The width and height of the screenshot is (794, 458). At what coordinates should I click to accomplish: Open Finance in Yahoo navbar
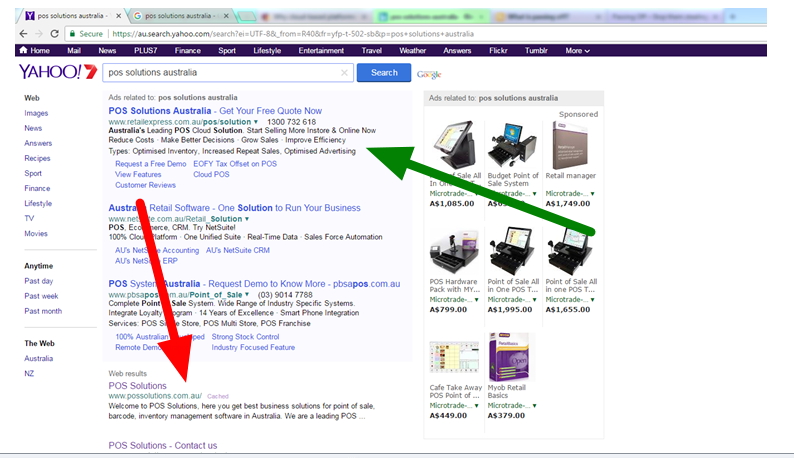187,51
